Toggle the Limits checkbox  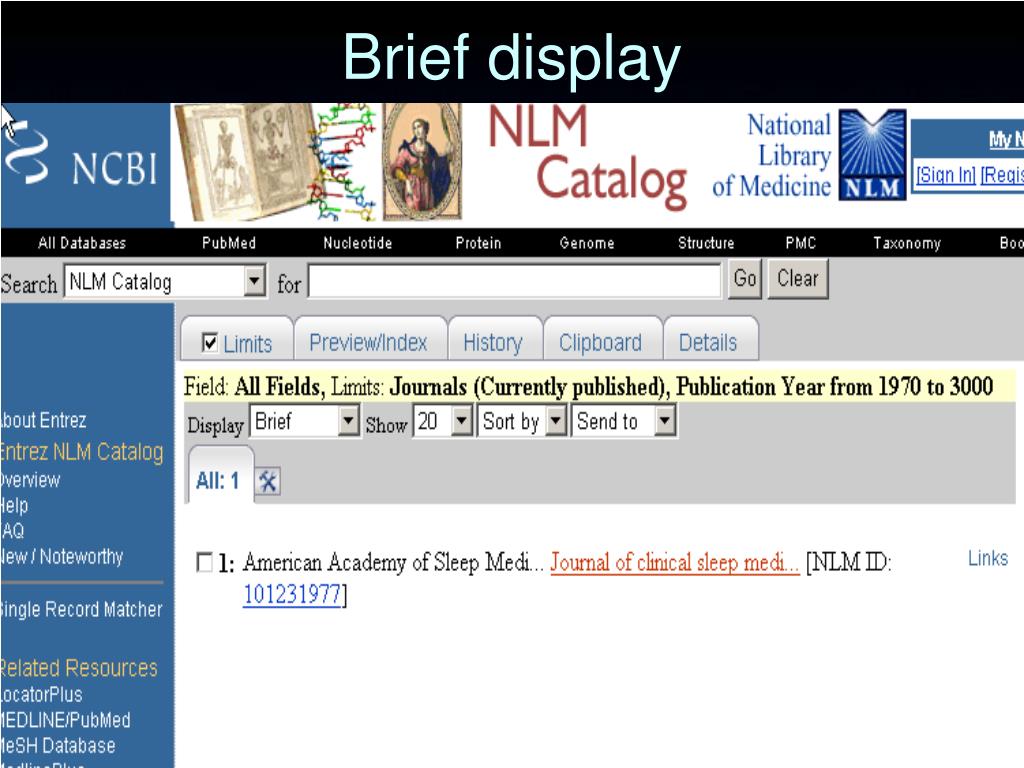[x=210, y=342]
